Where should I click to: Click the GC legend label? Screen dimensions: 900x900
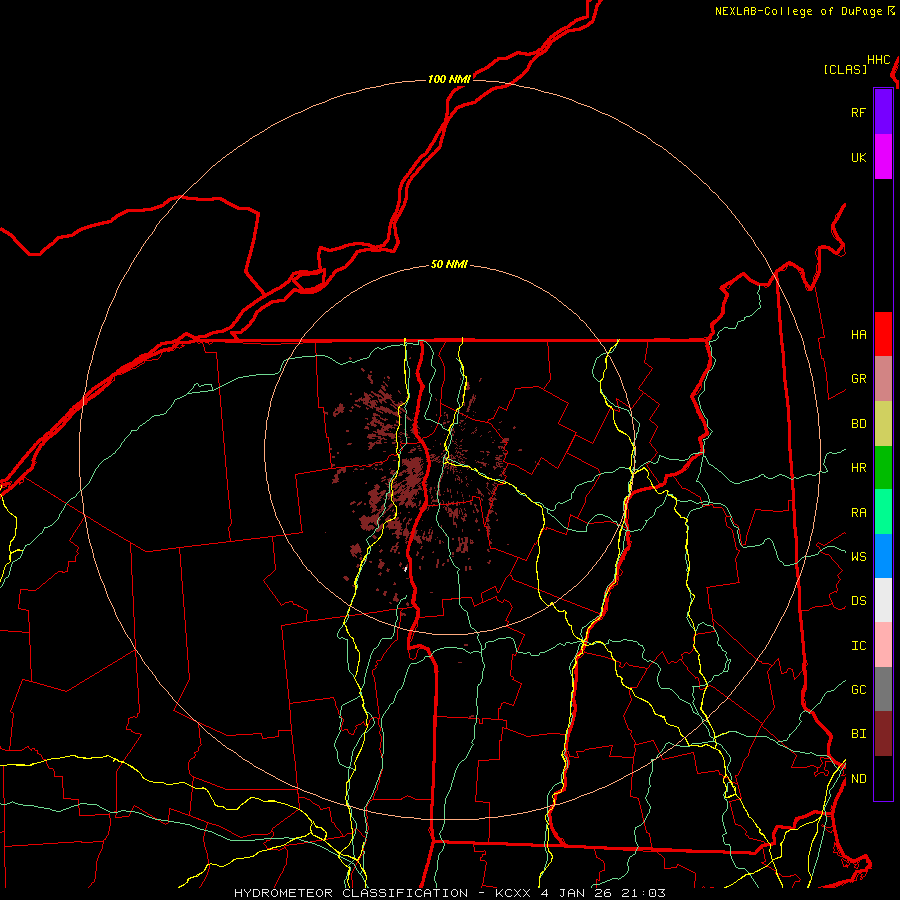click(x=858, y=690)
